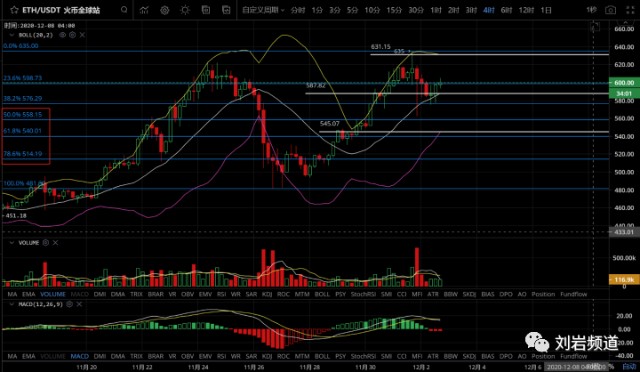Select BOLL in upper indicator row
640x372 pixels.
click(322, 294)
